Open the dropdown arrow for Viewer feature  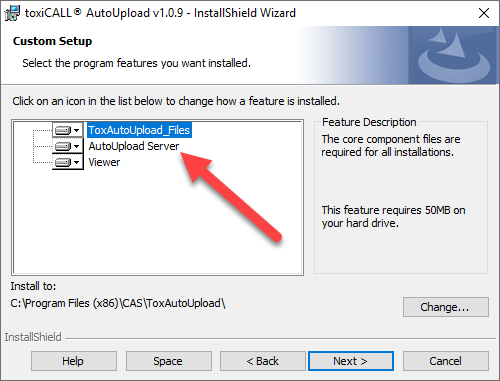point(77,162)
